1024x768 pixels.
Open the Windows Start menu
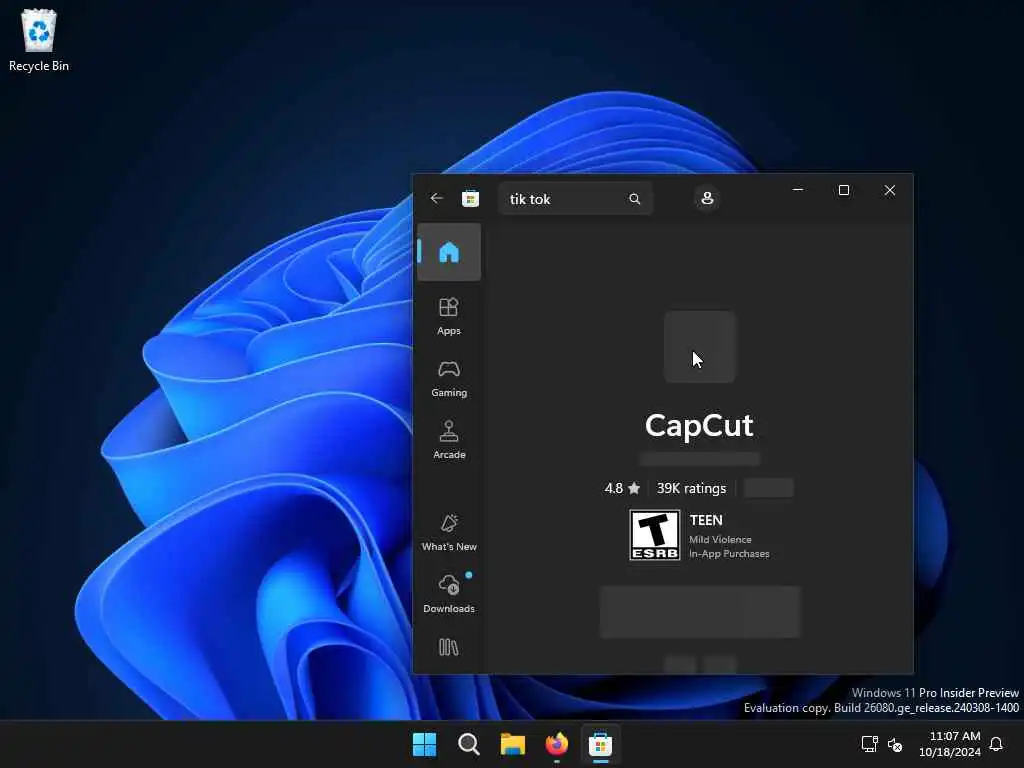[x=424, y=744]
